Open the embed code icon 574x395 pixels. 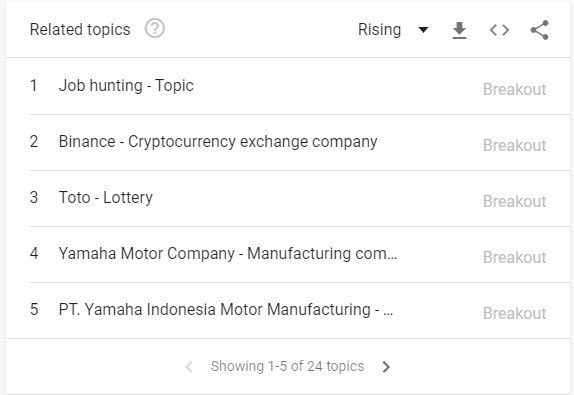click(499, 30)
